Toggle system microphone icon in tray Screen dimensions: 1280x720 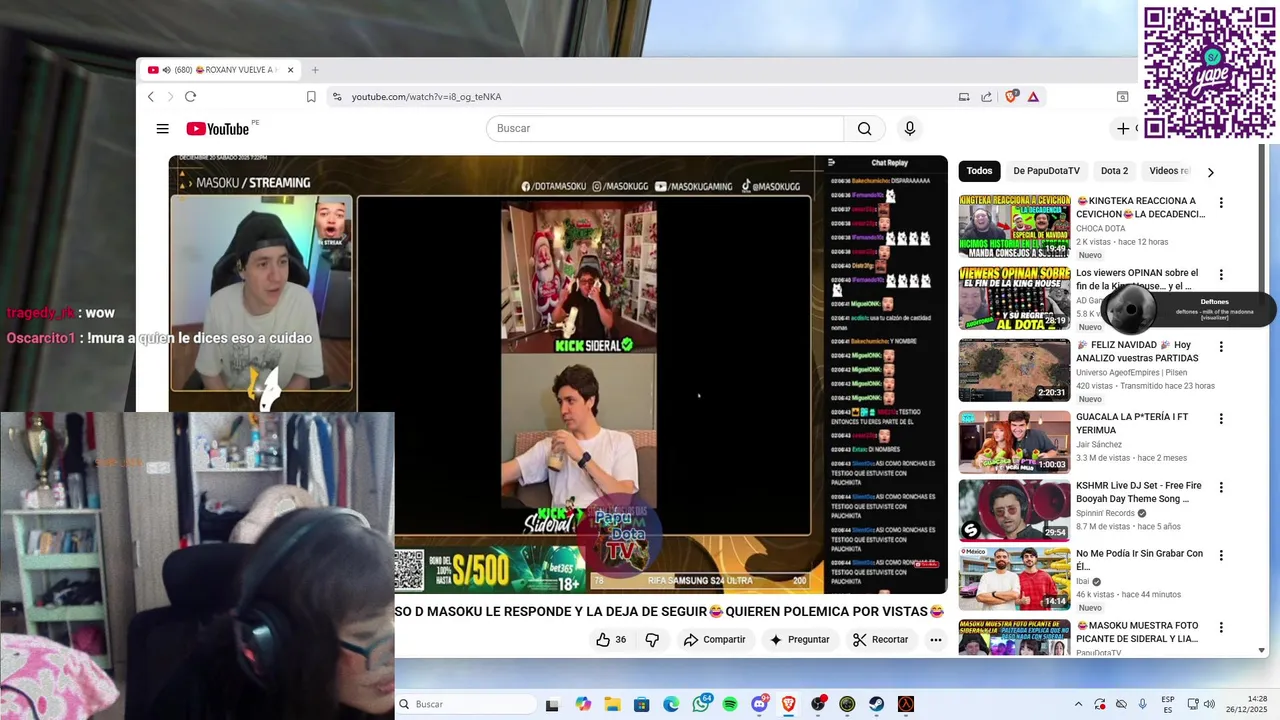tap(1143, 704)
